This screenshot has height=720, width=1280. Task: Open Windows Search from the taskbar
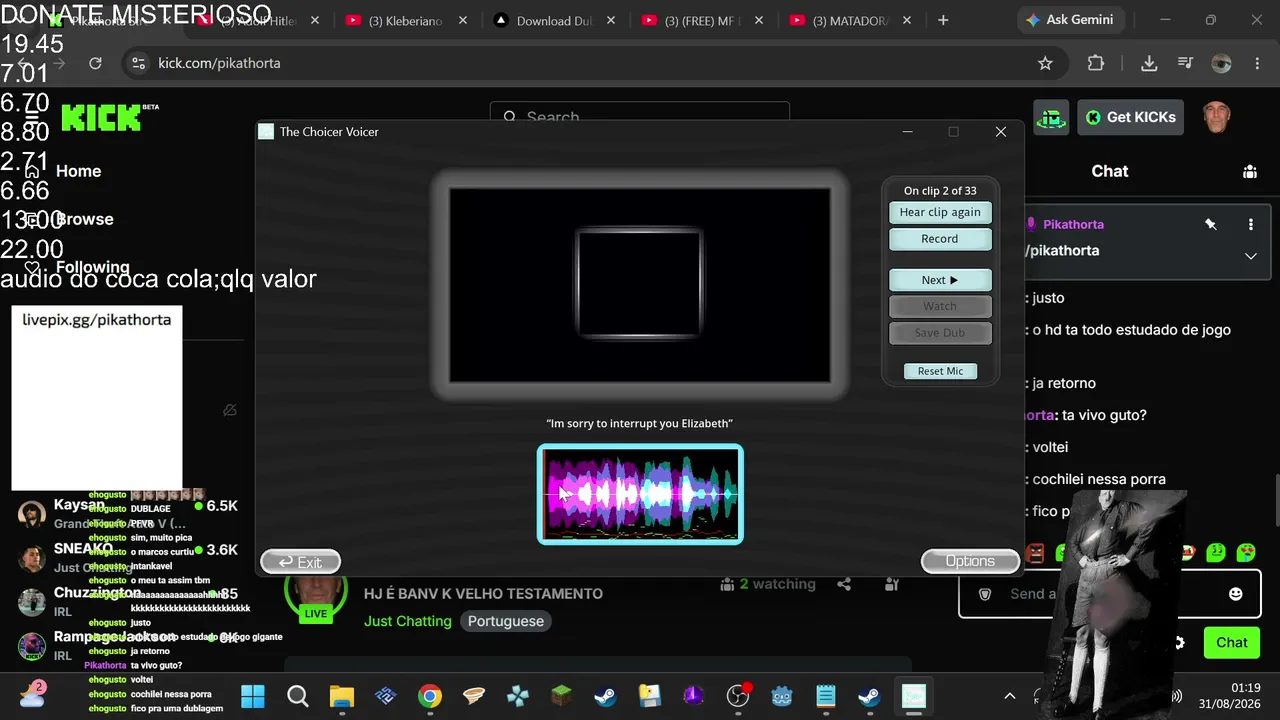coord(297,696)
